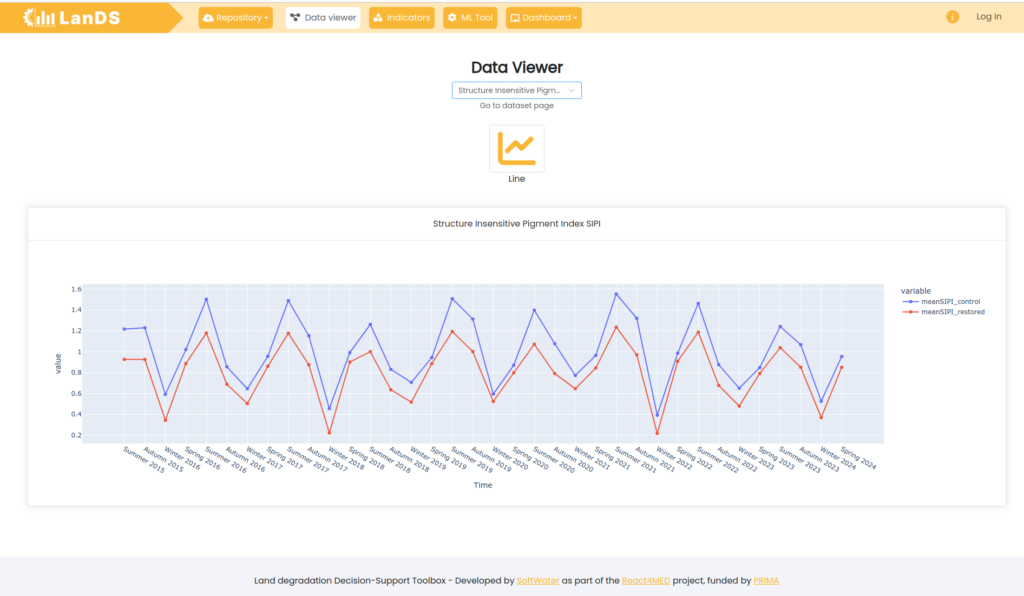Click the Spring 2024 x-axis label
This screenshot has width=1024, height=596.
click(x=858, y=458)
